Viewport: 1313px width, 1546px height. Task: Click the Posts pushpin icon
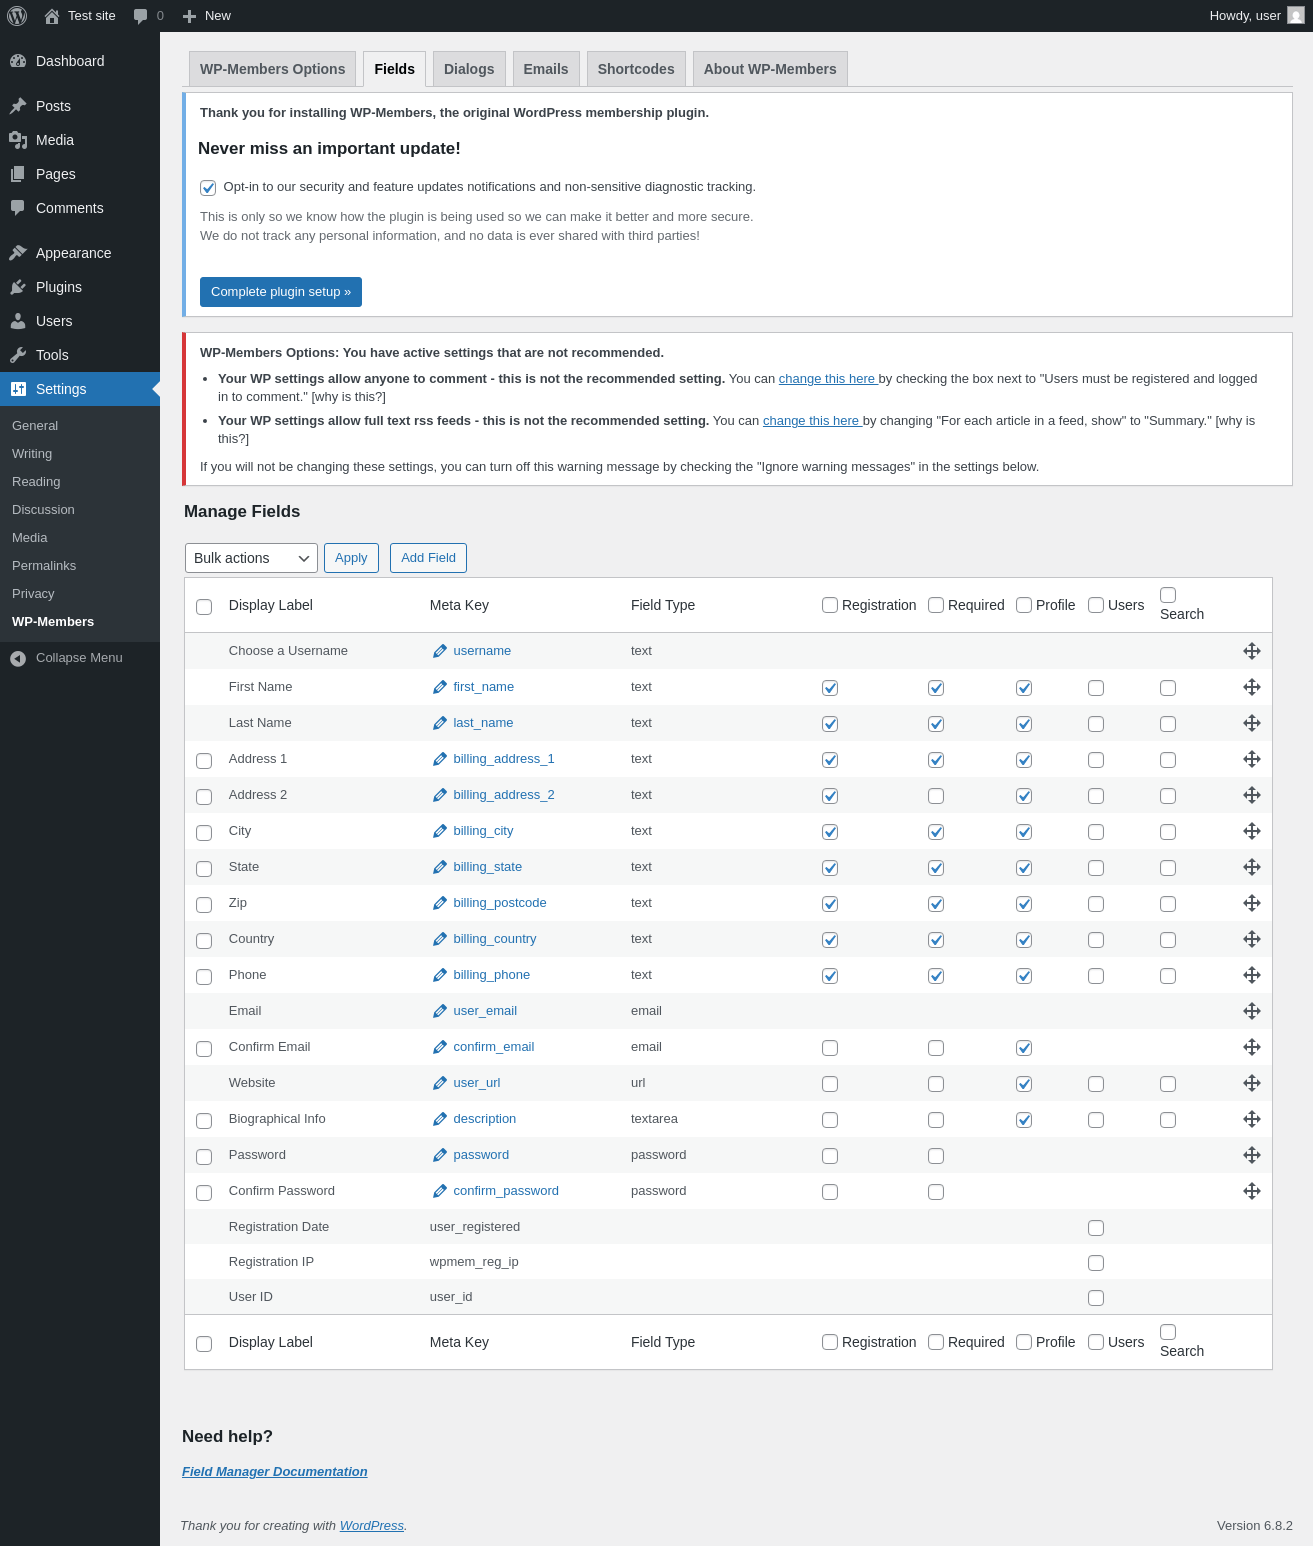click(18, 106)
